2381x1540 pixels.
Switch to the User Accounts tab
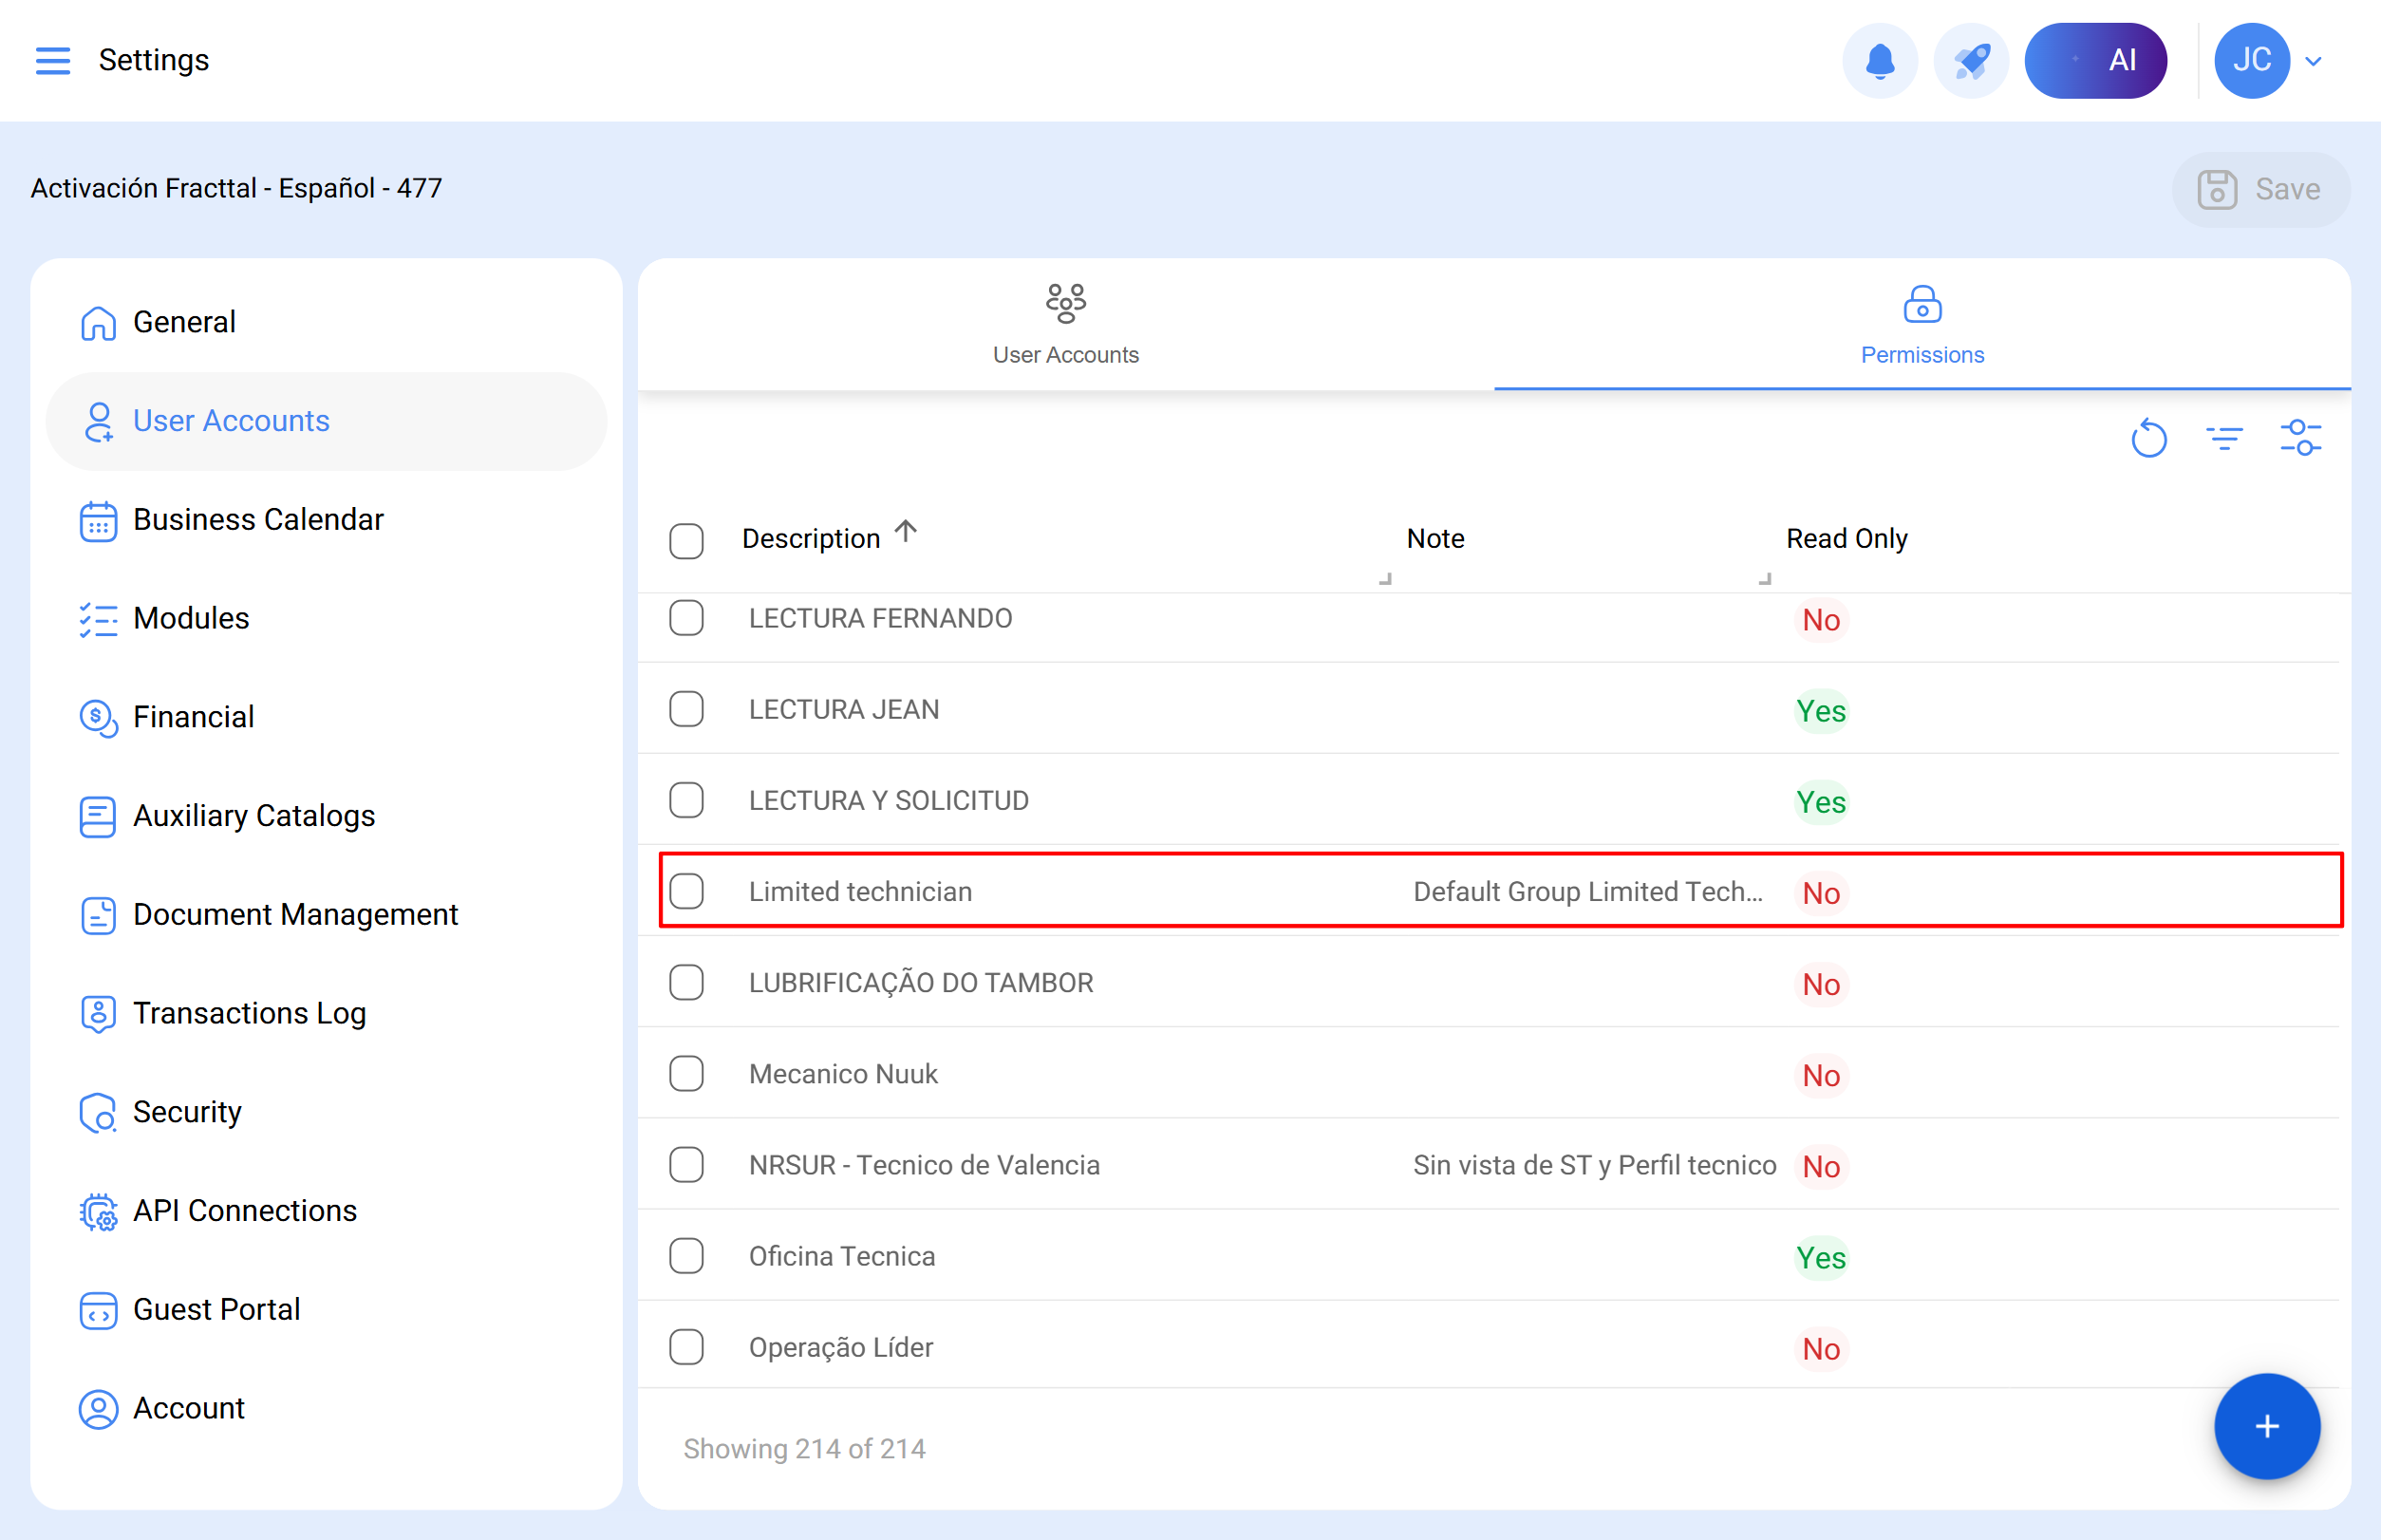click(1065, 325)
